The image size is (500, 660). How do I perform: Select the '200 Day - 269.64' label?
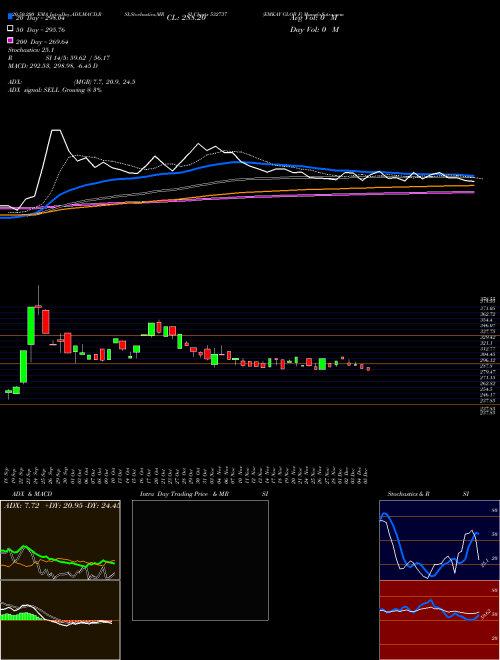[x=43, y=42]
